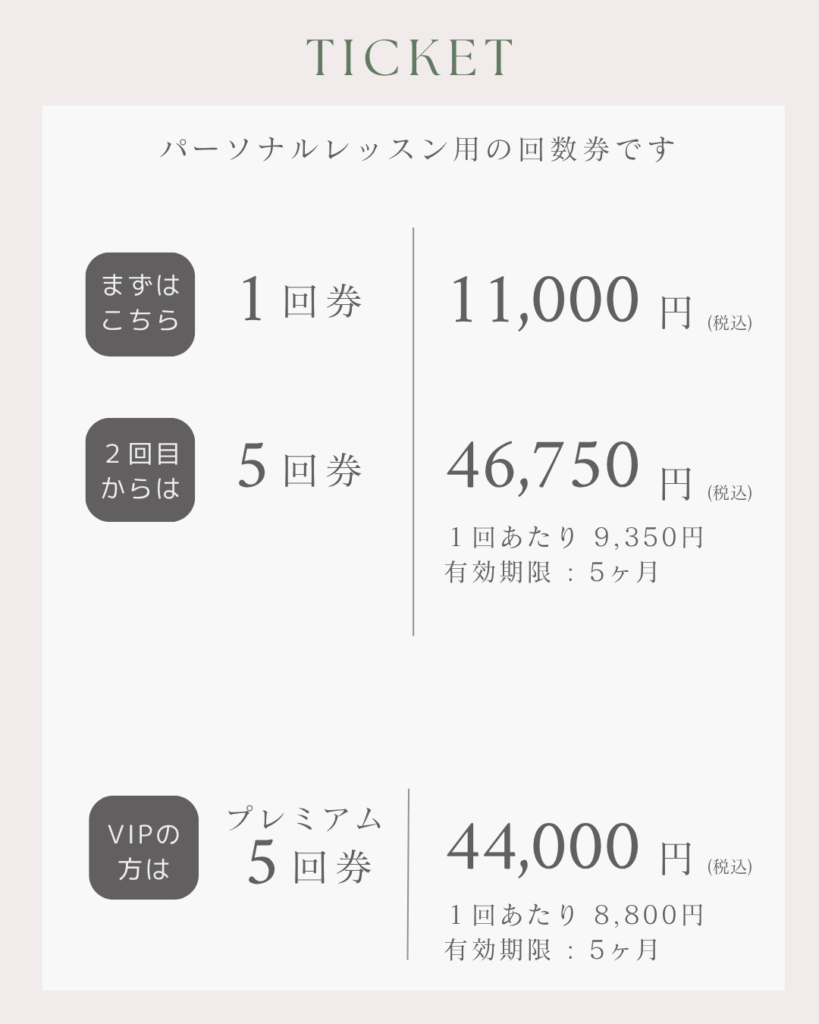Click the プレミアム label above 5回券
This screenshot has height=1024, width=819.
[304, 819]
